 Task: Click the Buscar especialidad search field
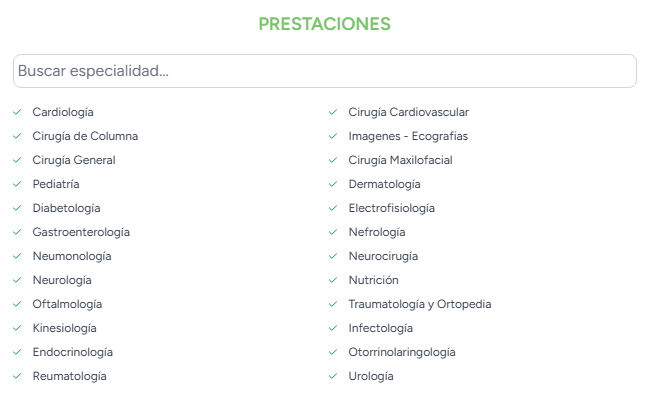pyautogui.click(x=324, y=71)
